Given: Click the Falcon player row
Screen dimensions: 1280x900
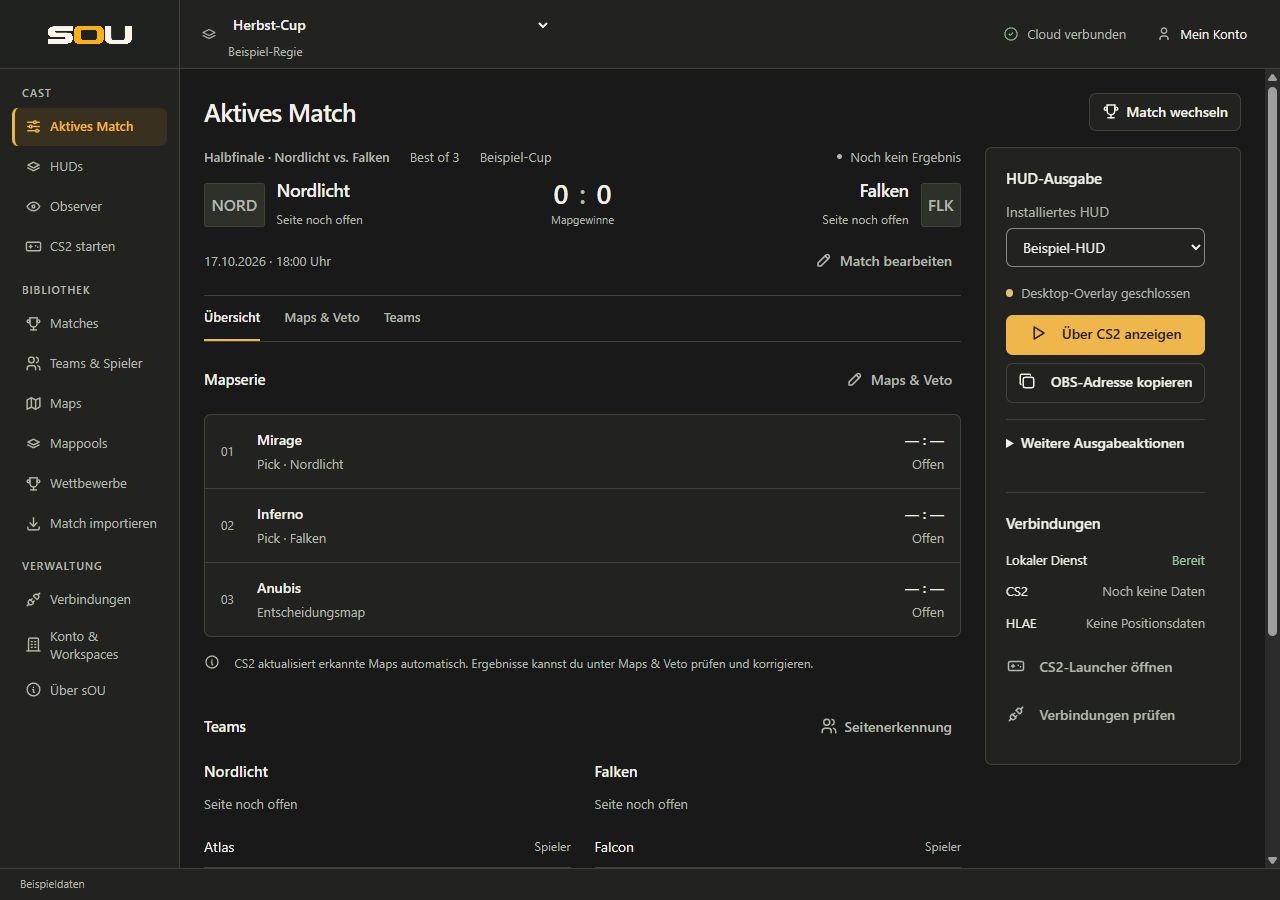Looking at the screenshot, I should tap(777, 847).
